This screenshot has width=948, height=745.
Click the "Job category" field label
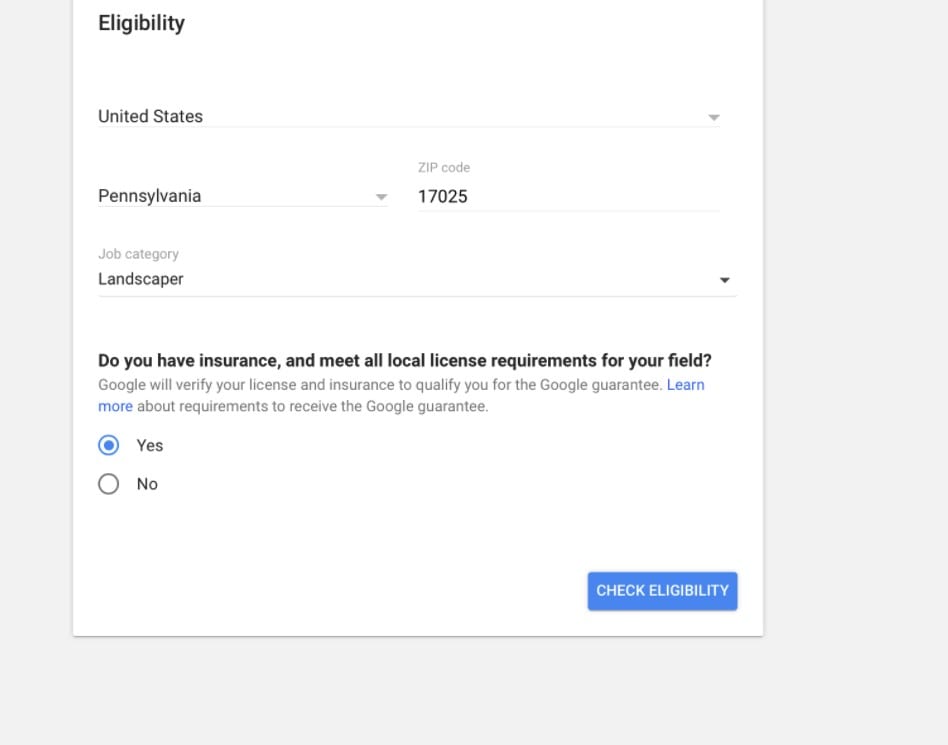click(138, 254)
